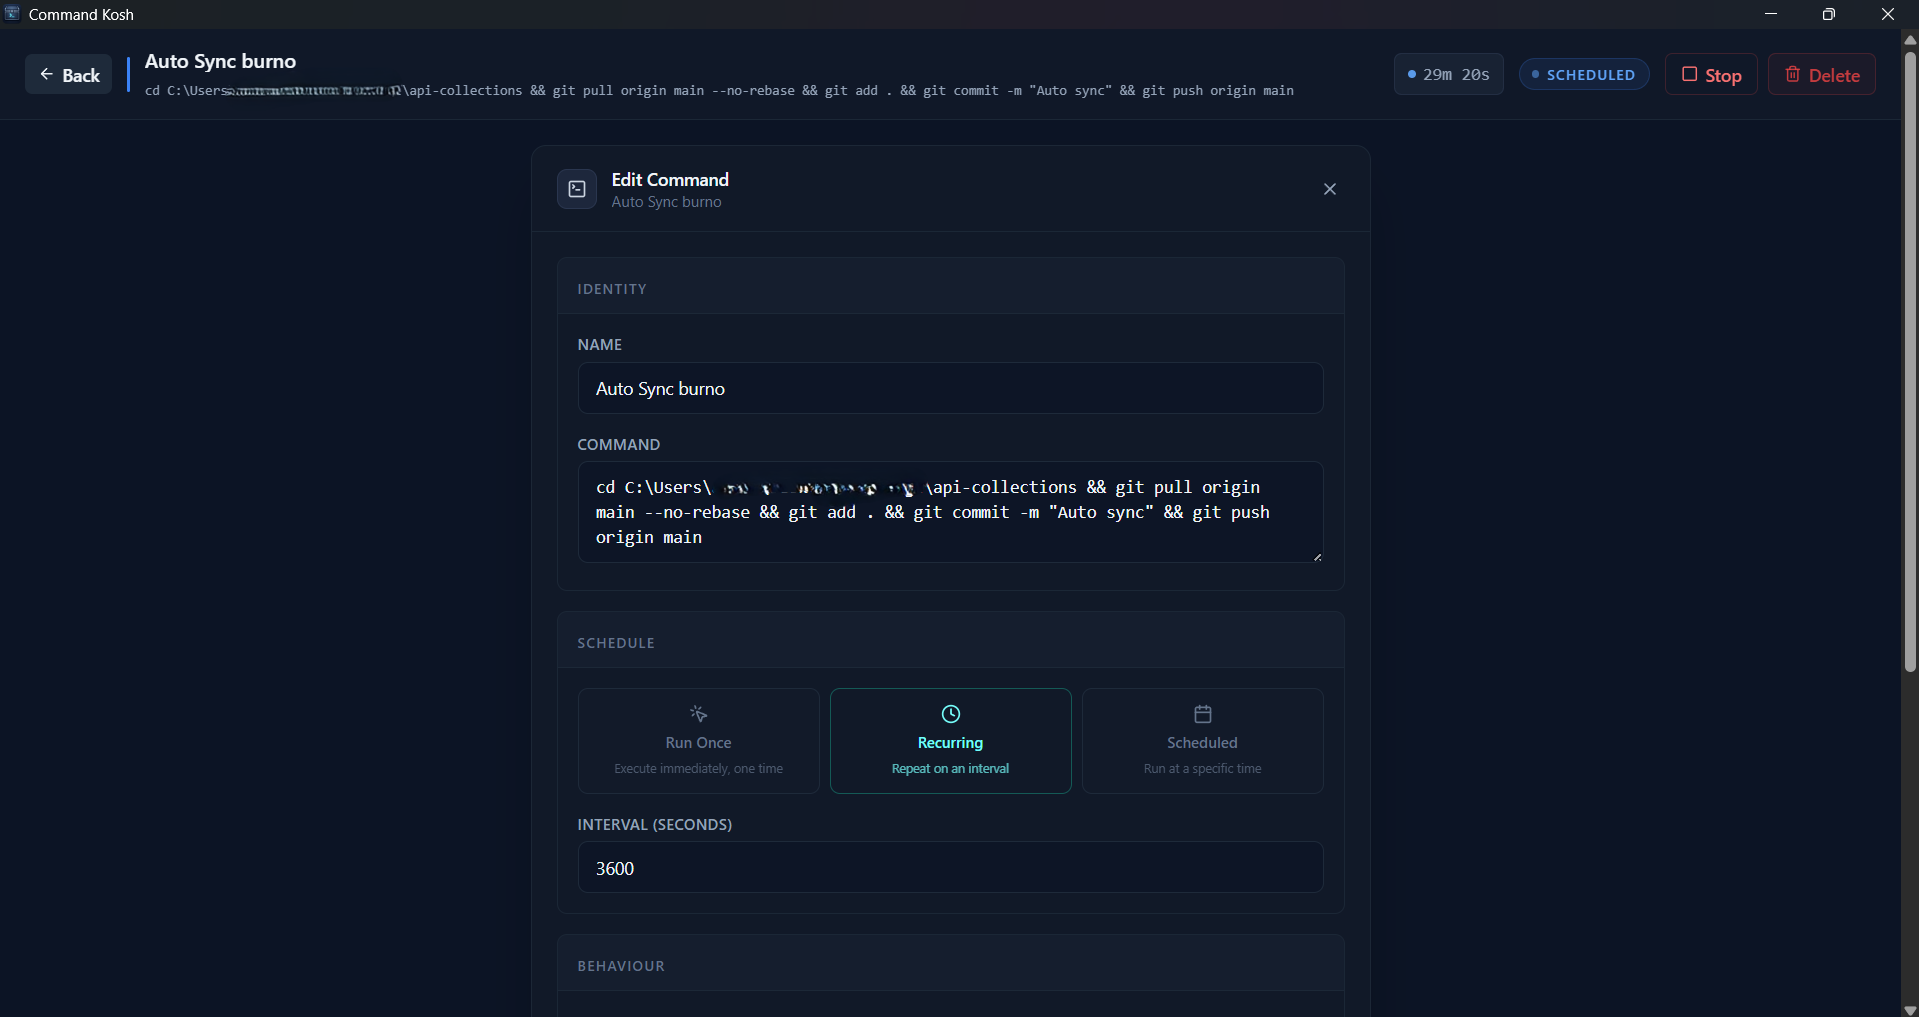Click the Recurring clock icon

[950, 714]
